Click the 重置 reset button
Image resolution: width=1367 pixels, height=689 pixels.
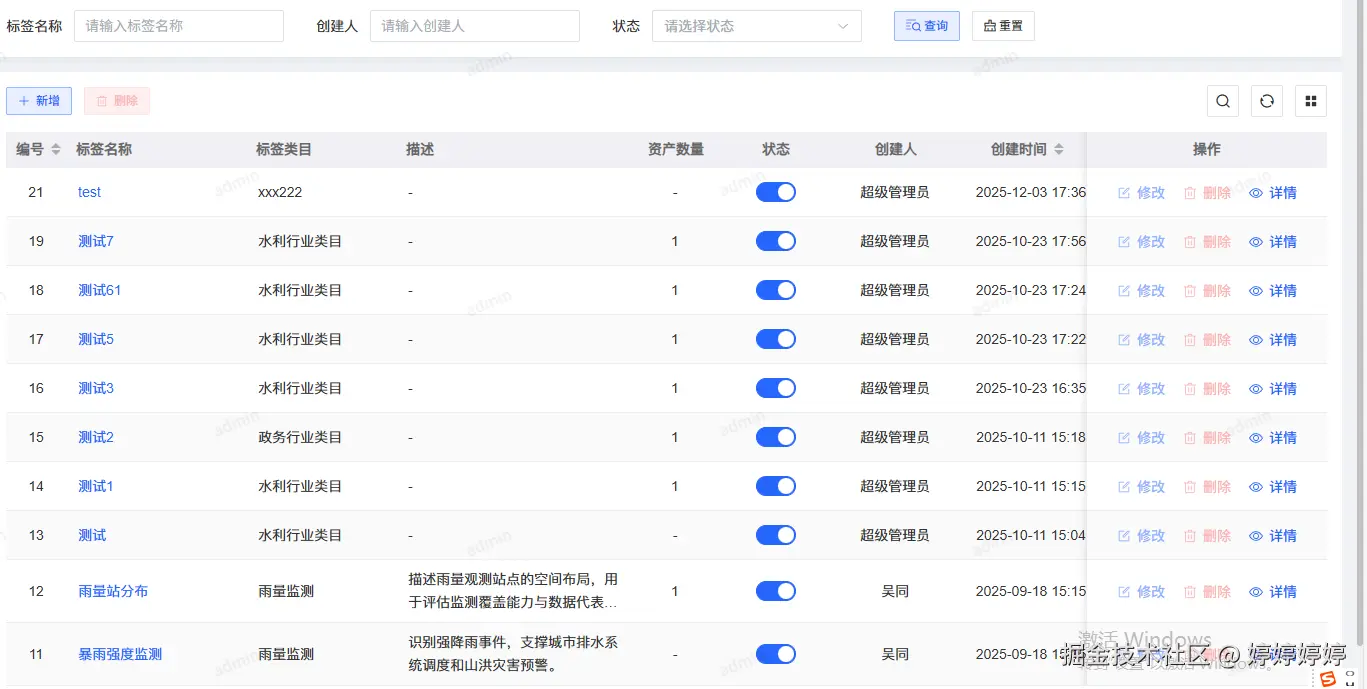[x=1002, y=26]
